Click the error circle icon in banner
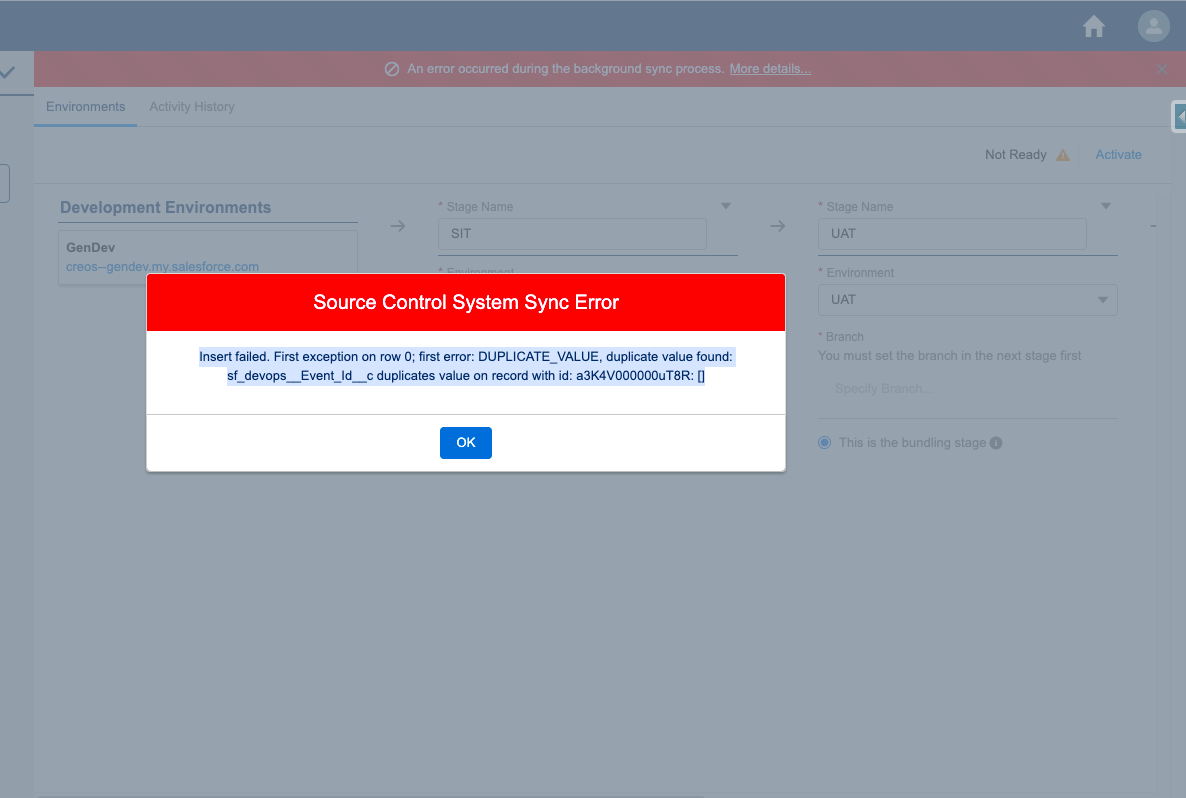The width and height of the screenshot is (1186, 798). tap(392, 69)
